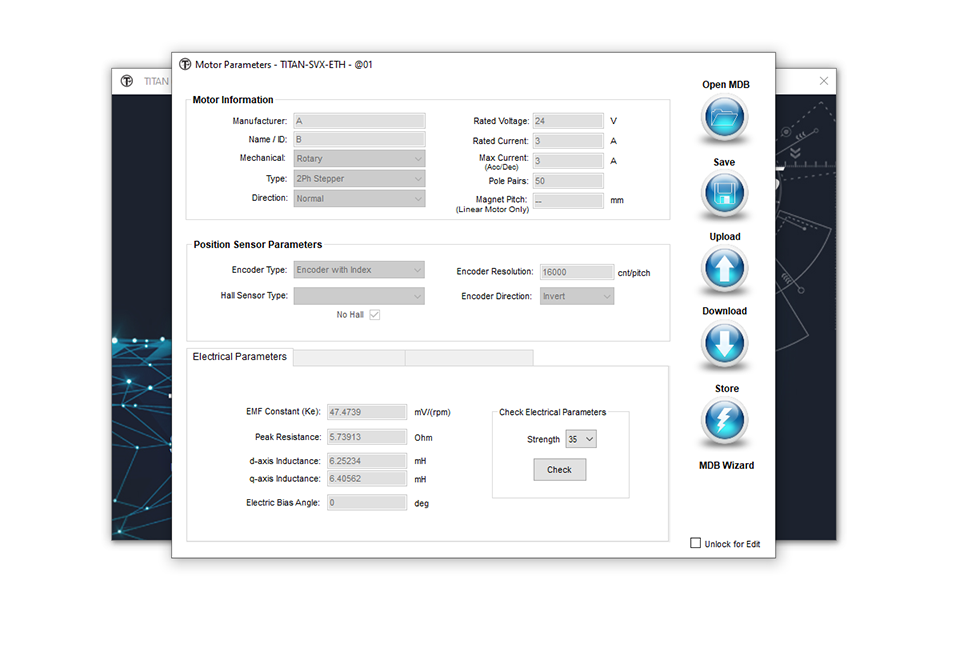This screenshot has width=968, height=646.
Task: Expand the Encoder Direction dropdown
Action: (577, 296)
